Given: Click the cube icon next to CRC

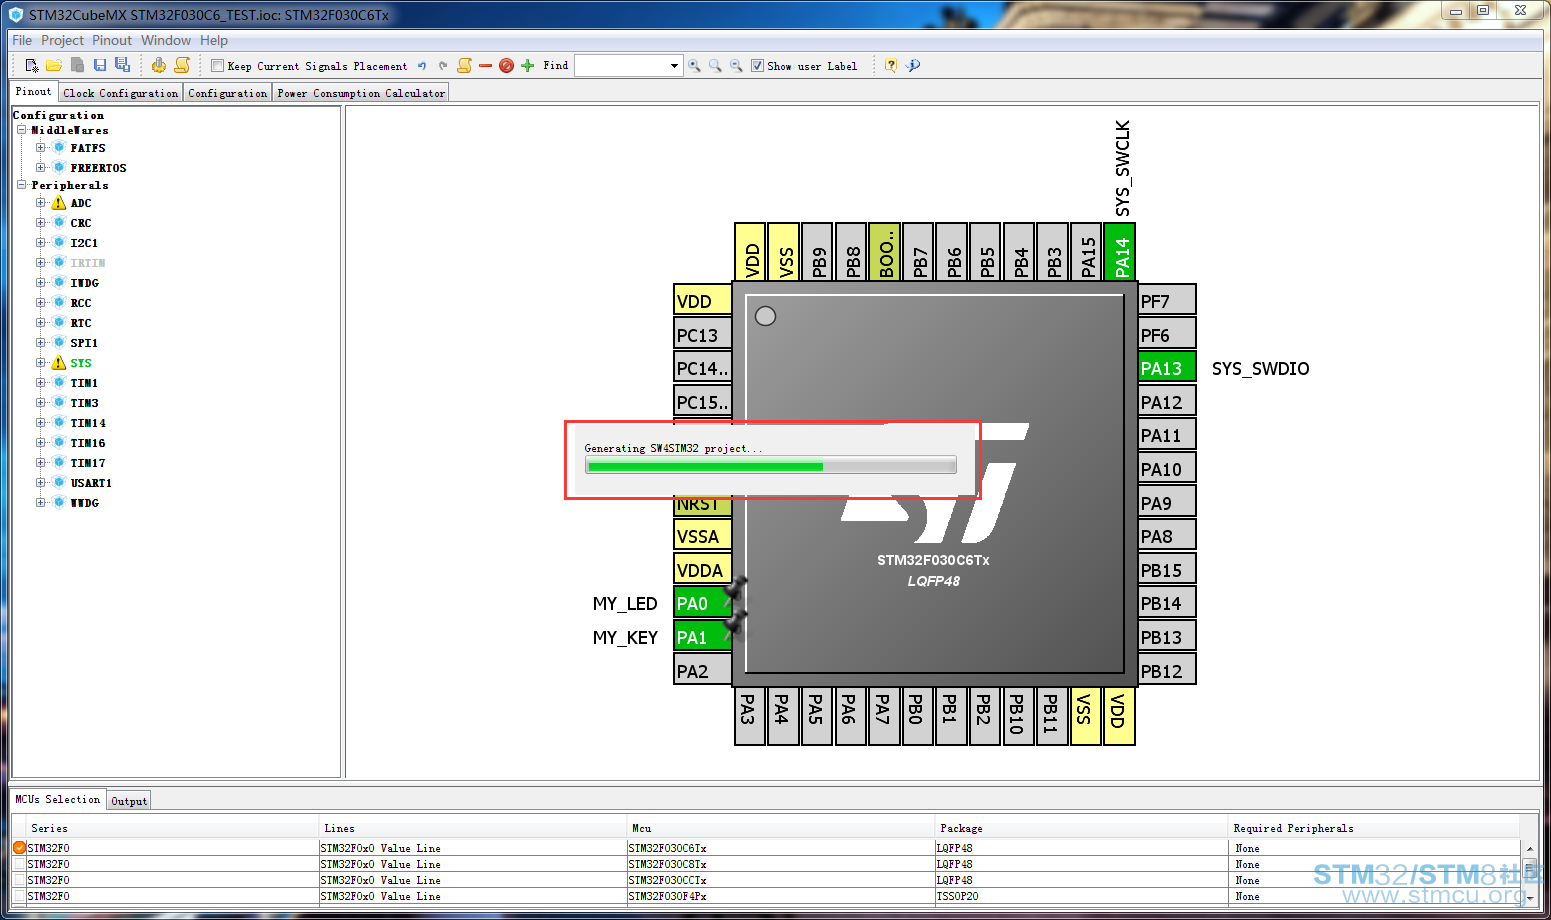Looking at the screenshot, I should coord(59,223).
